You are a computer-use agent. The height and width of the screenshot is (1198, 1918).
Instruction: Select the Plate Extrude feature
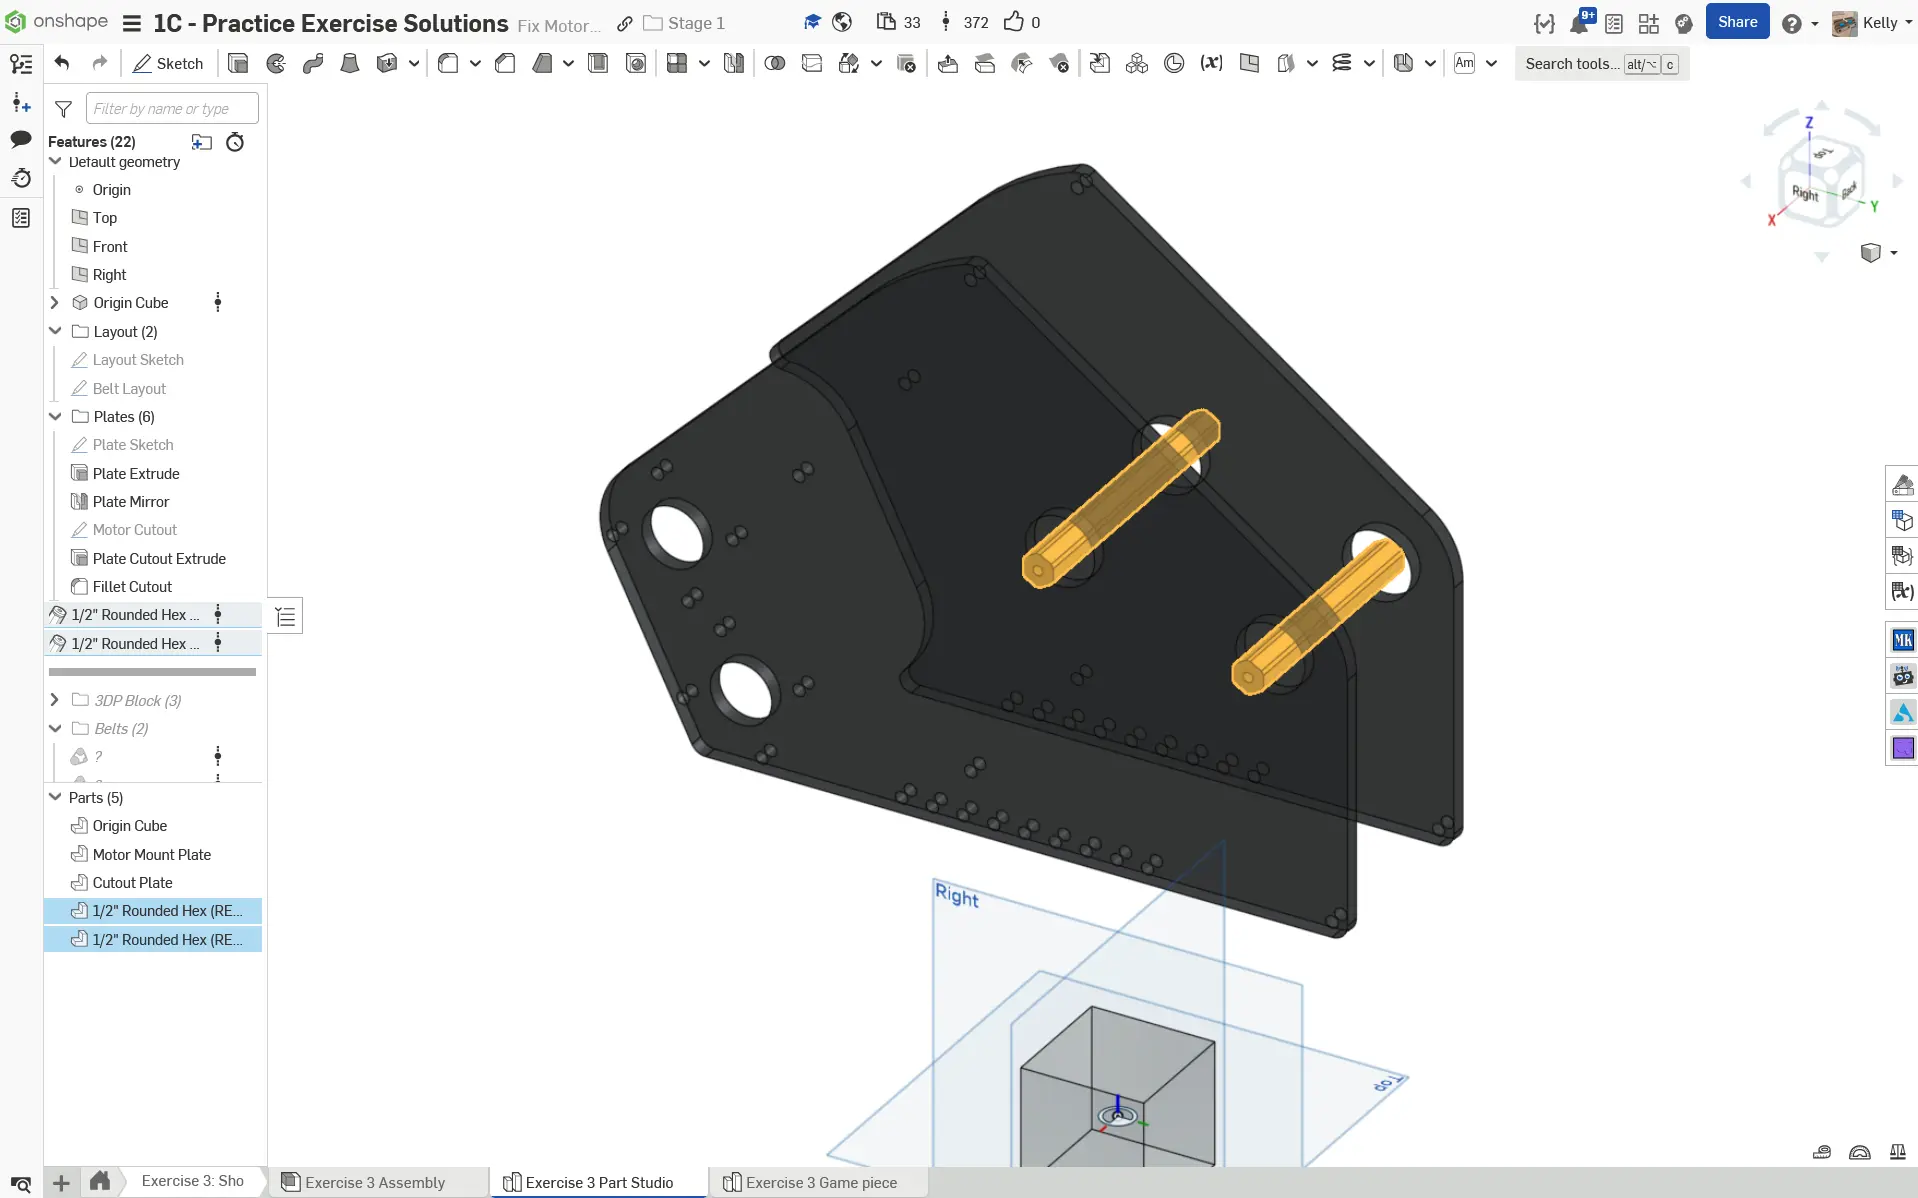[x=136, y=473]
